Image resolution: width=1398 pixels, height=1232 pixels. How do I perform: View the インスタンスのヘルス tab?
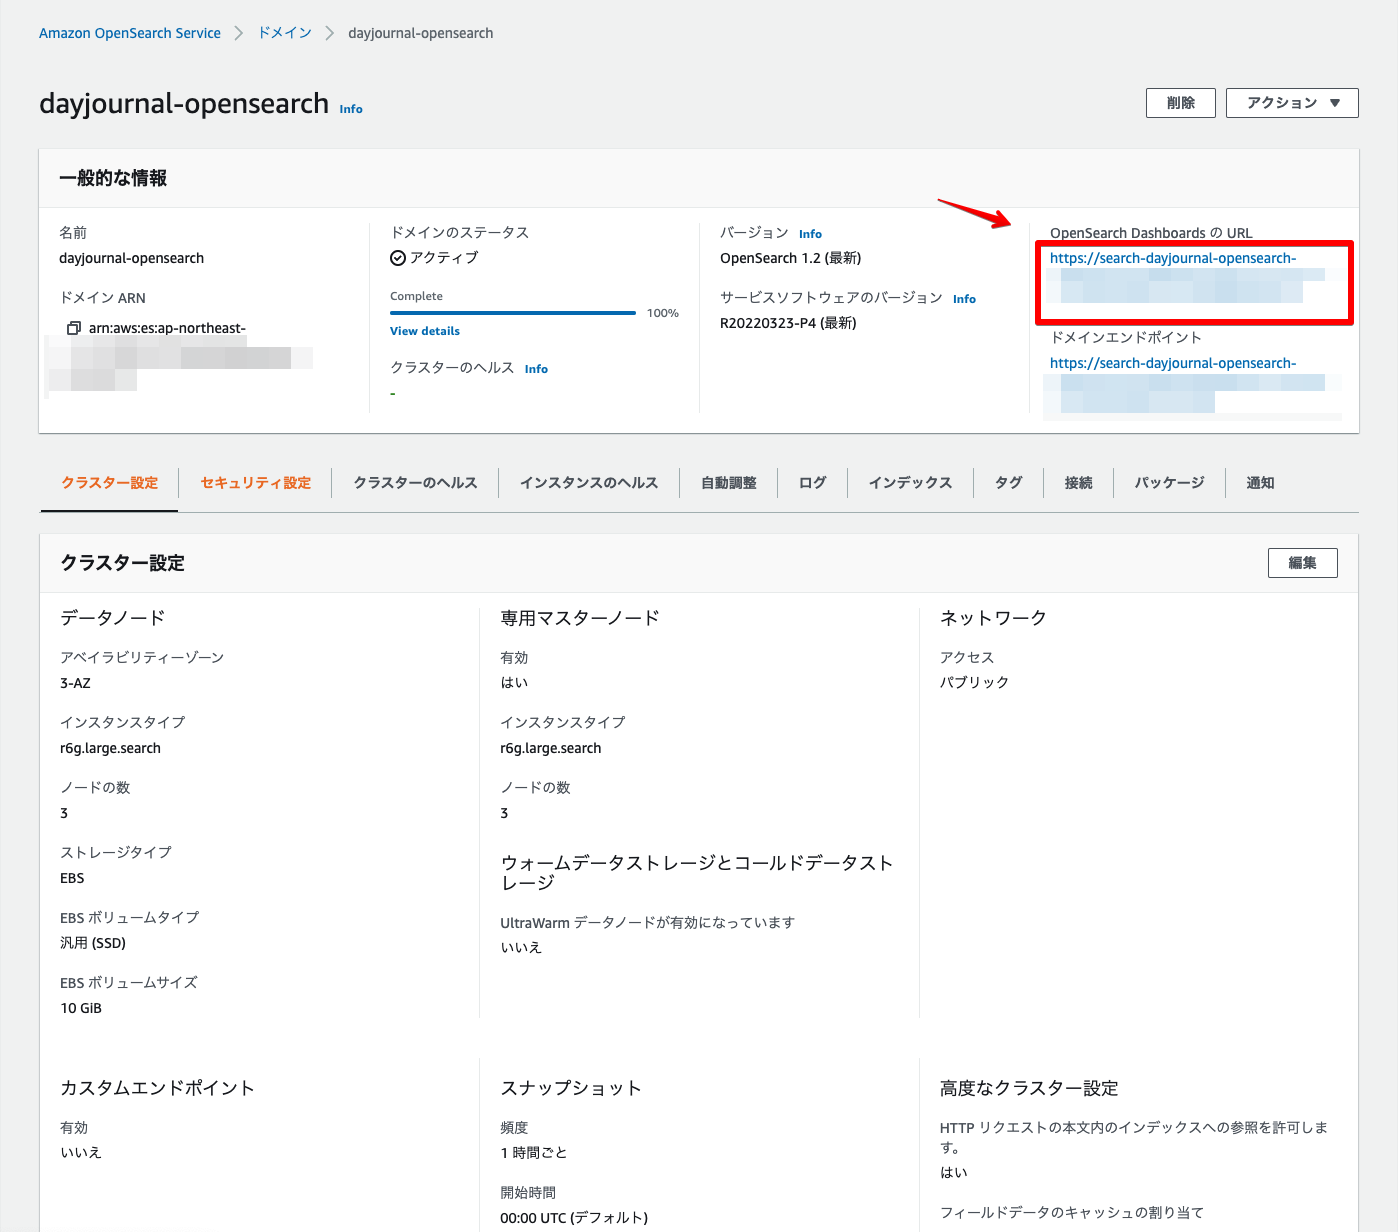tap(589, 482)
